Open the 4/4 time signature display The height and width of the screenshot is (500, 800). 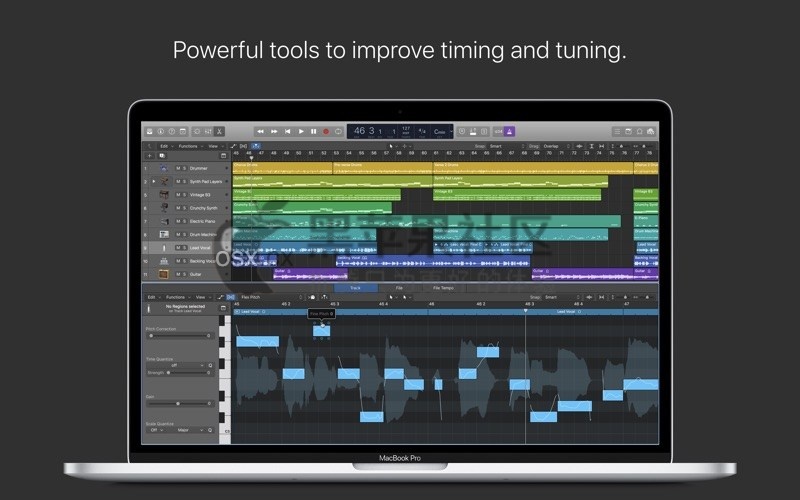422,131
